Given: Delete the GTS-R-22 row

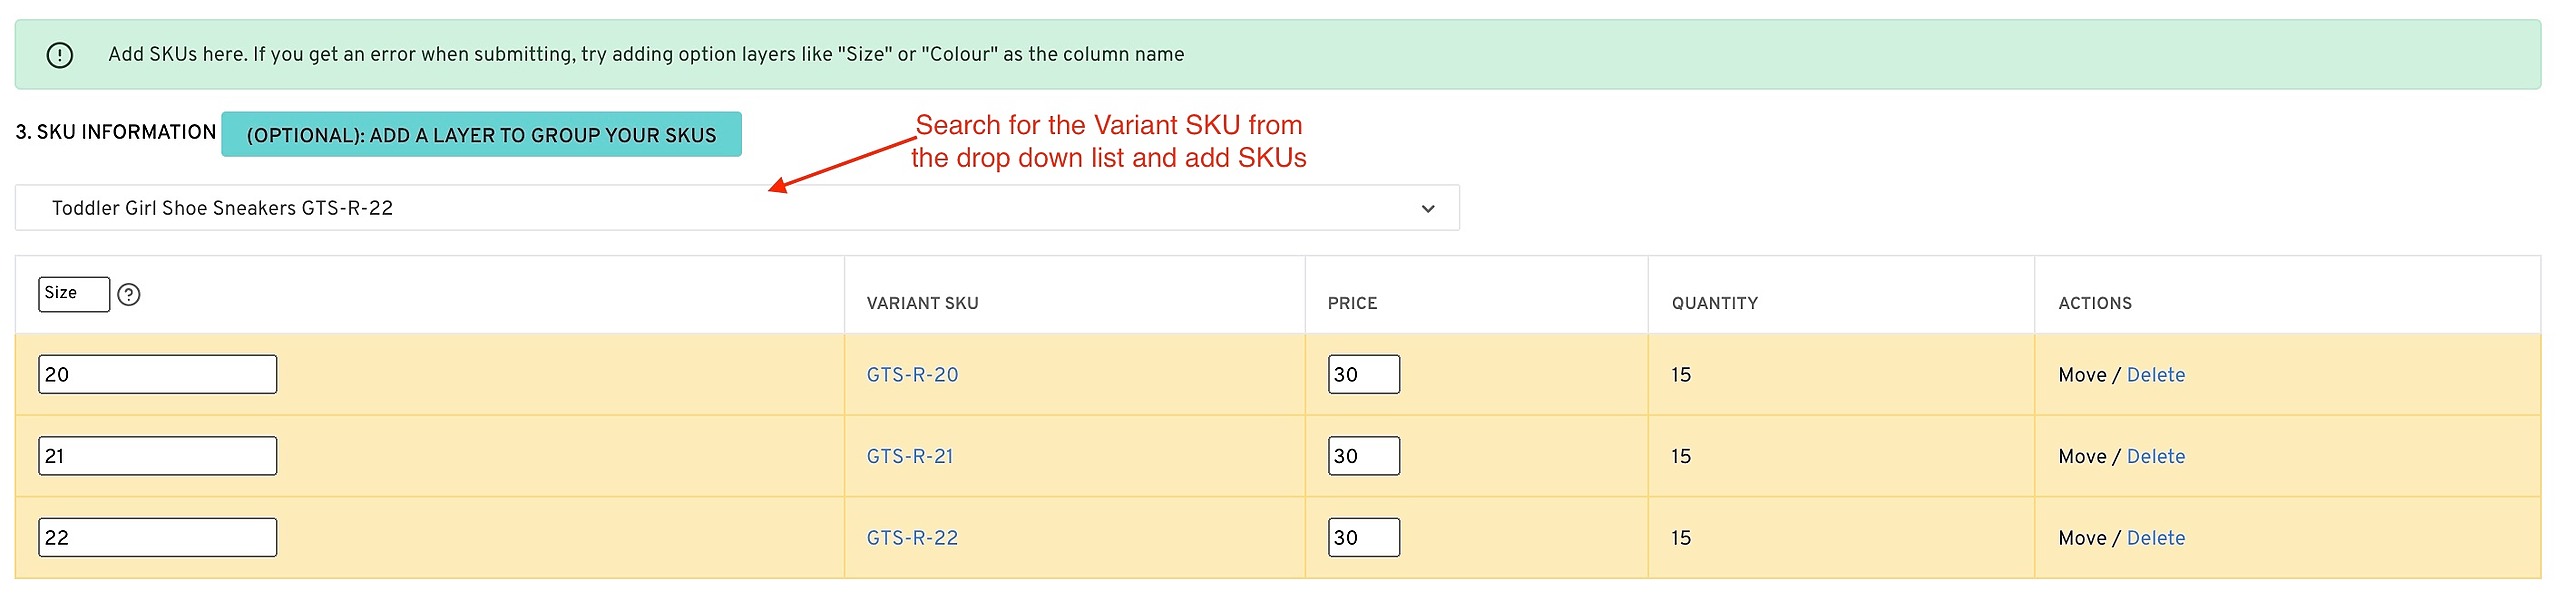Looking at the screenshot, I should tap(2155, 538).
